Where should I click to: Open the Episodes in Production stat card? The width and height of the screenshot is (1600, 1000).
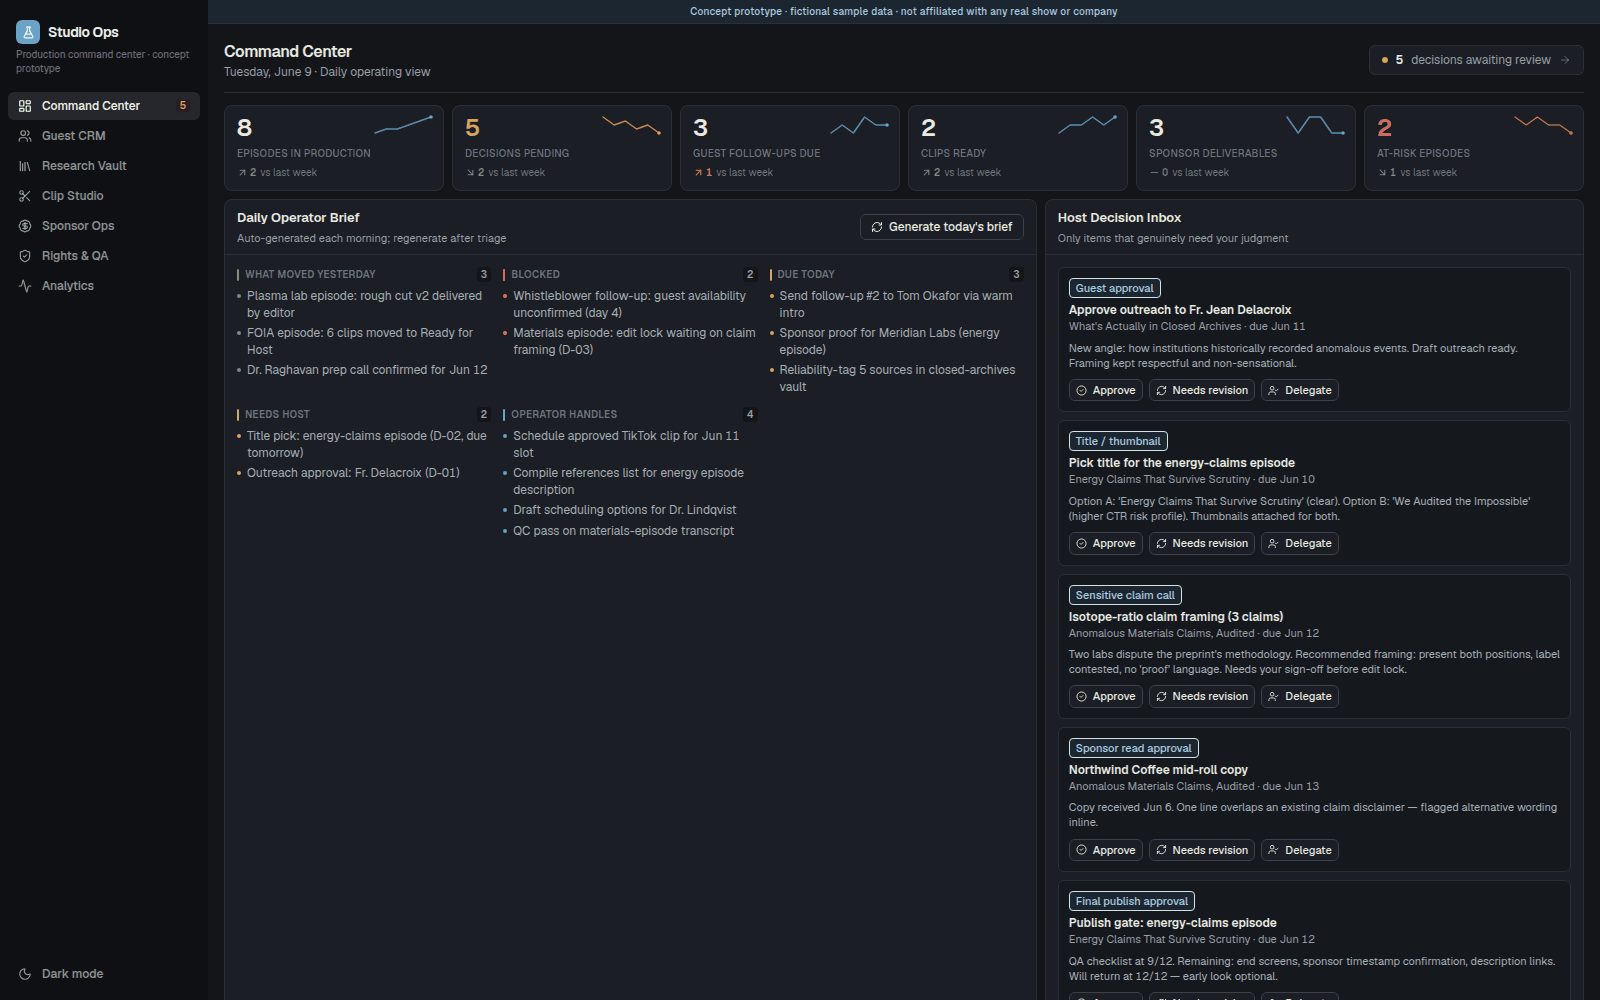(x=334, y=148)
